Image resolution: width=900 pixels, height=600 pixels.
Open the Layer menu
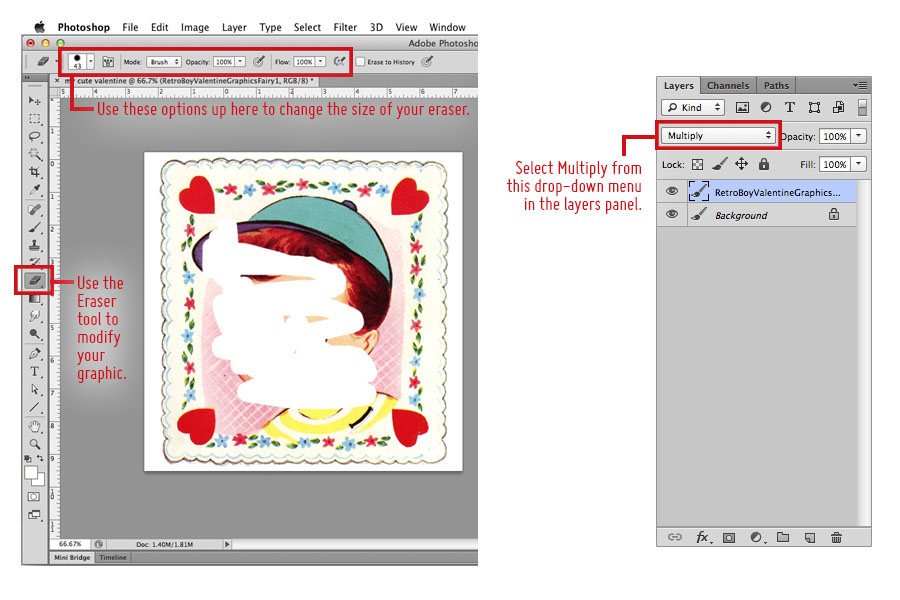click(x=234, y=27)
